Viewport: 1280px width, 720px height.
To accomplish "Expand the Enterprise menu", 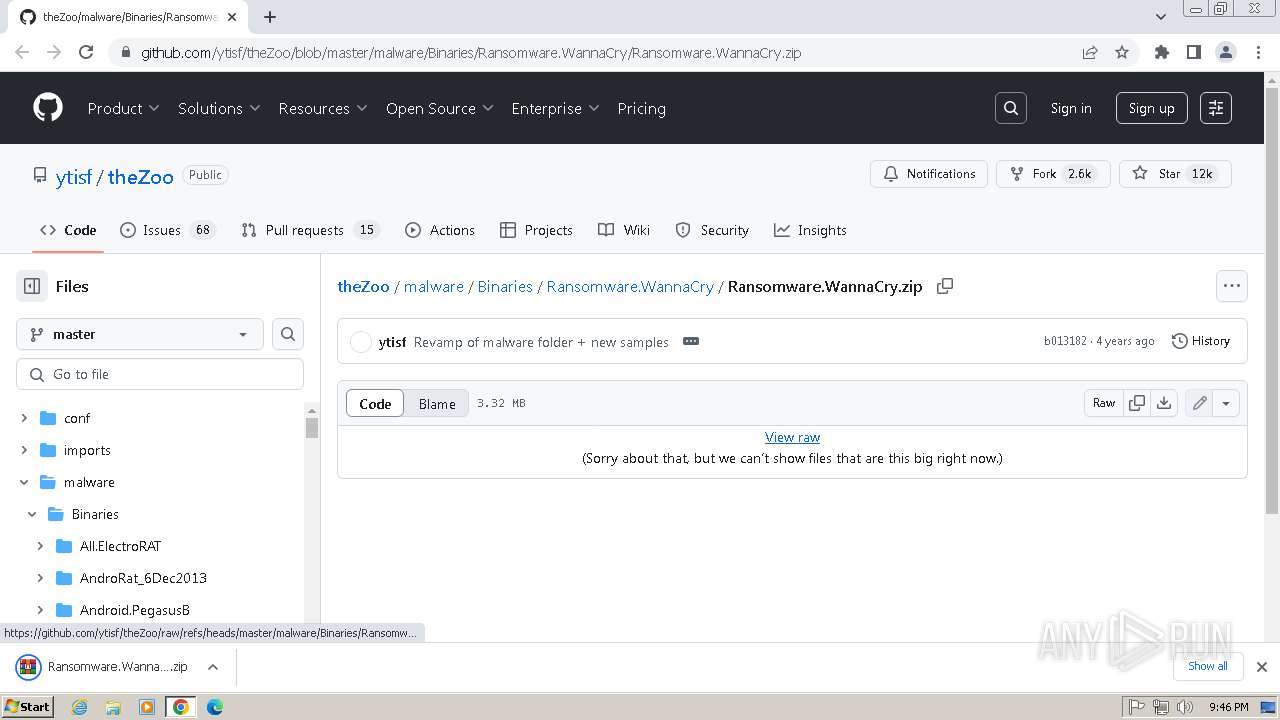I will coord(555,108).
